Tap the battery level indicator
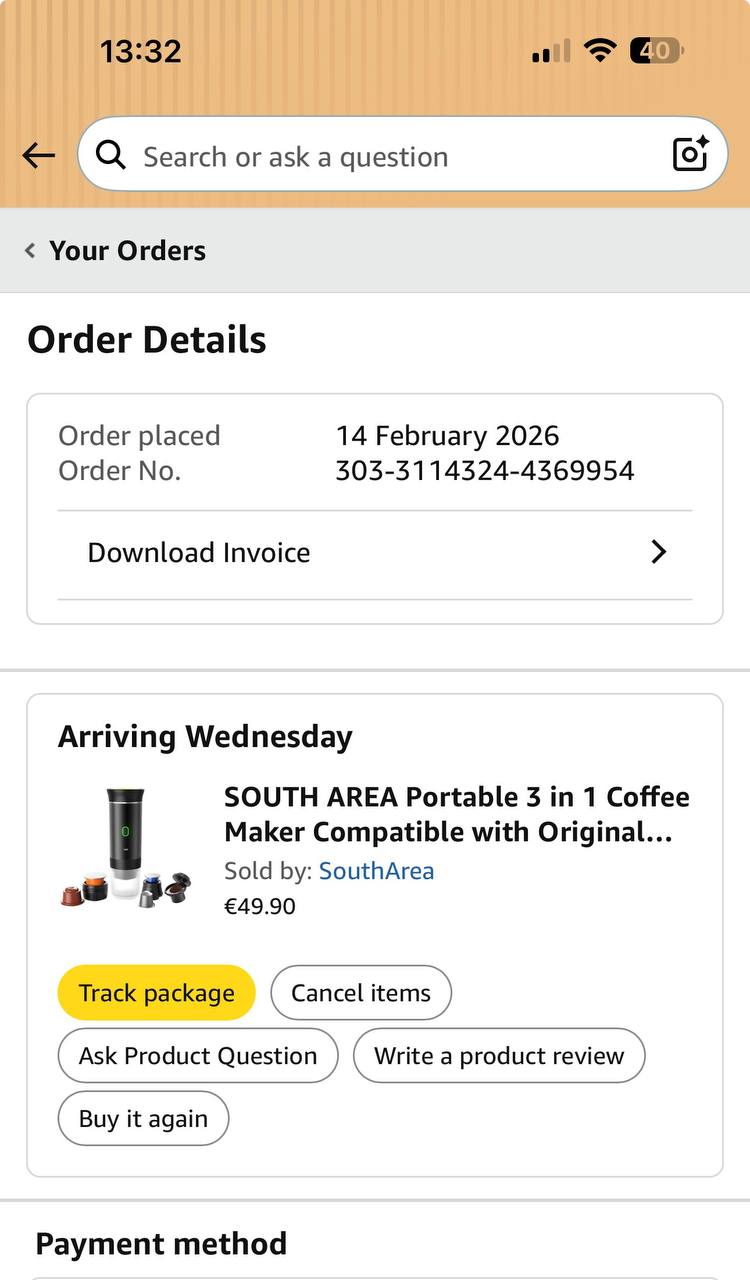 [x=656, y=50]
